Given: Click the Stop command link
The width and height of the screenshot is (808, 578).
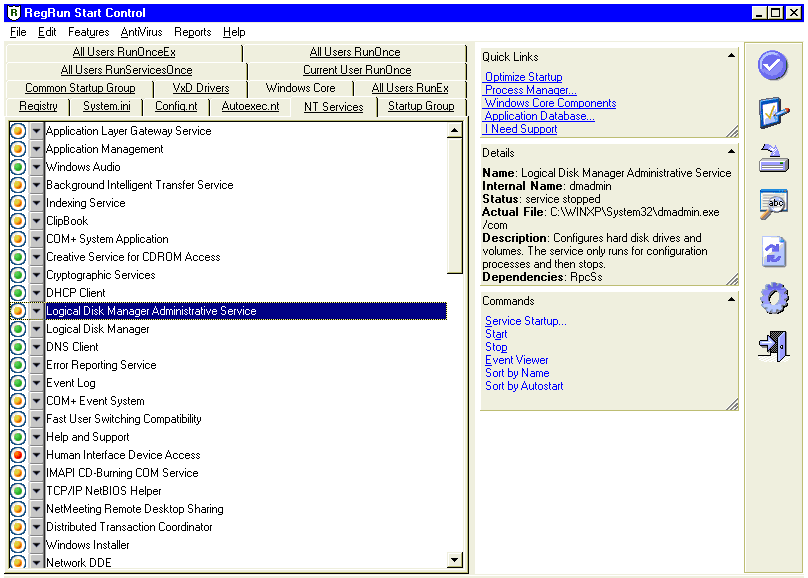Looking at the screenshot, I should 496,347.
